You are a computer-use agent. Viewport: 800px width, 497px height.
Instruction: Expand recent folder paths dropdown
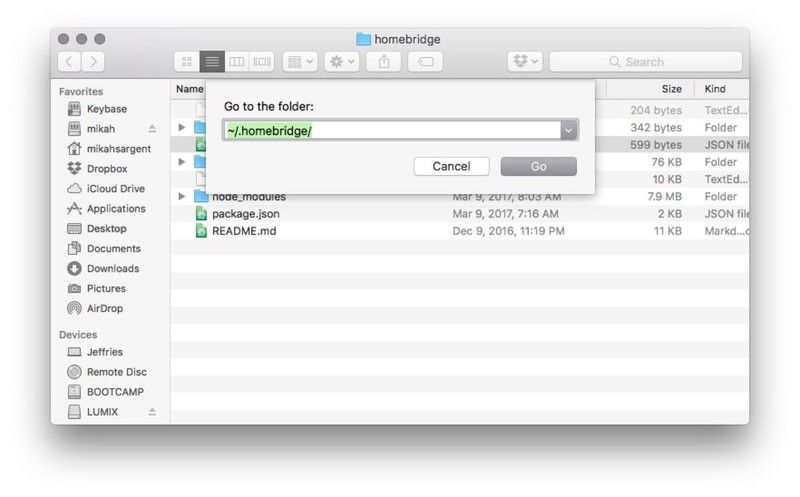[568, 131]
